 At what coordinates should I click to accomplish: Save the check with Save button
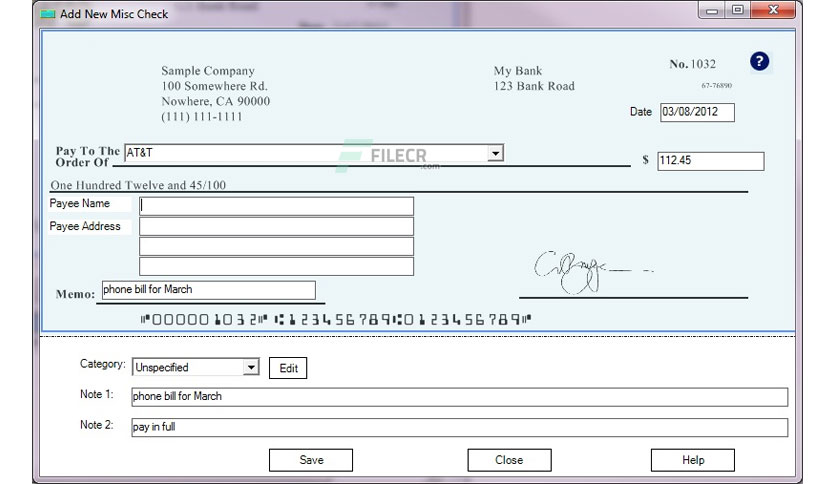pos(311,460)
